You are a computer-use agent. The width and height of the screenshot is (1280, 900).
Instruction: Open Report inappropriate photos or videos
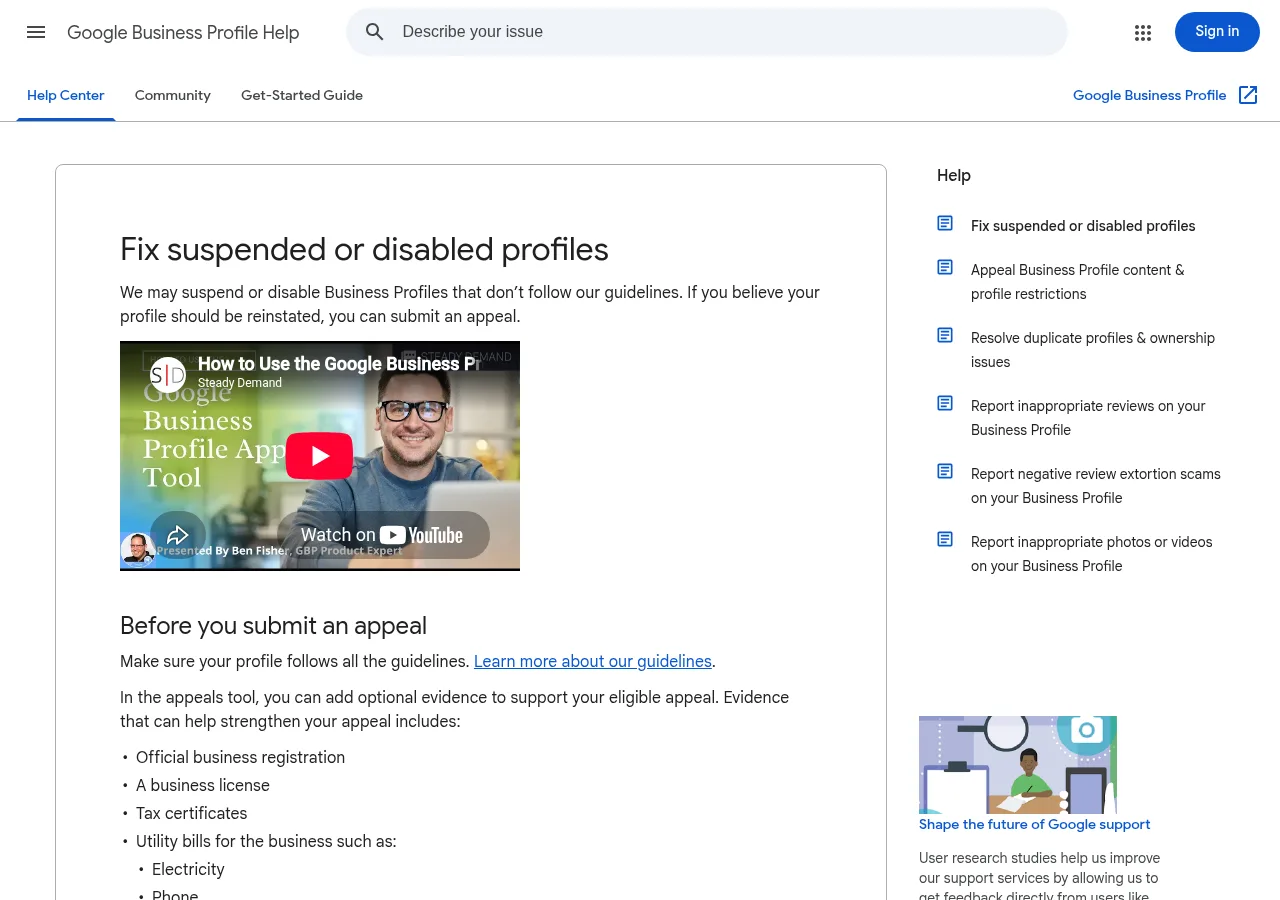1092,554
